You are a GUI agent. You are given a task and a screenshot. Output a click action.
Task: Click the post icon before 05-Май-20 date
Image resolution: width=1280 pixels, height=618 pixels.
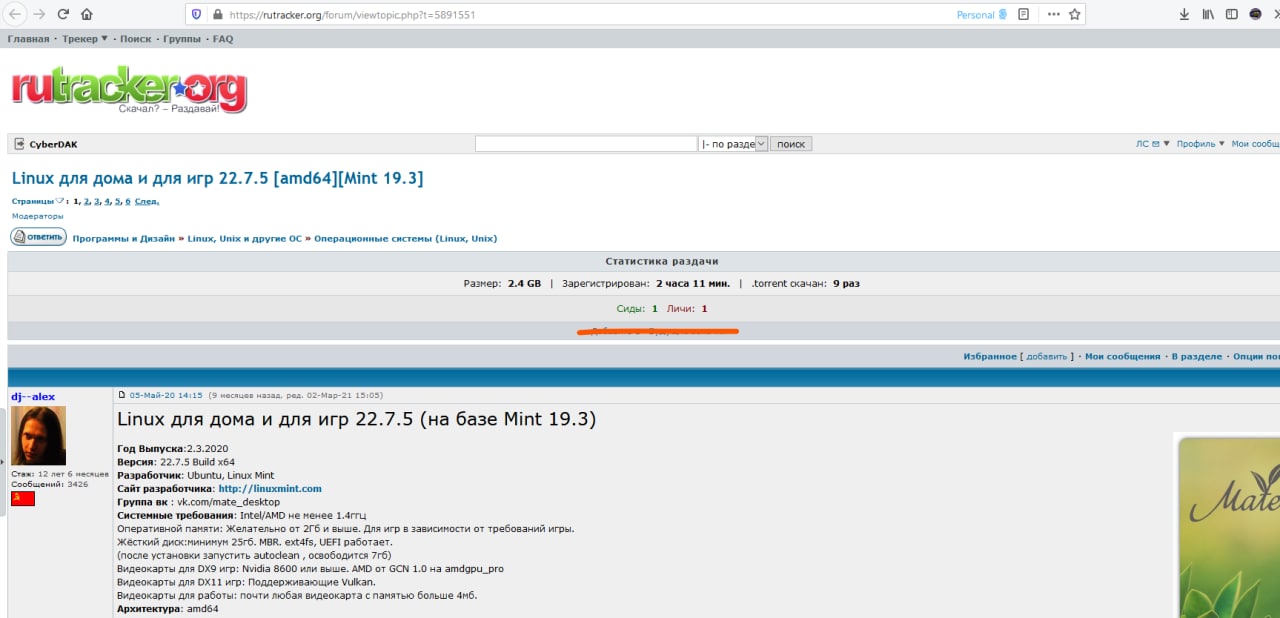click(x=122, y=395)
